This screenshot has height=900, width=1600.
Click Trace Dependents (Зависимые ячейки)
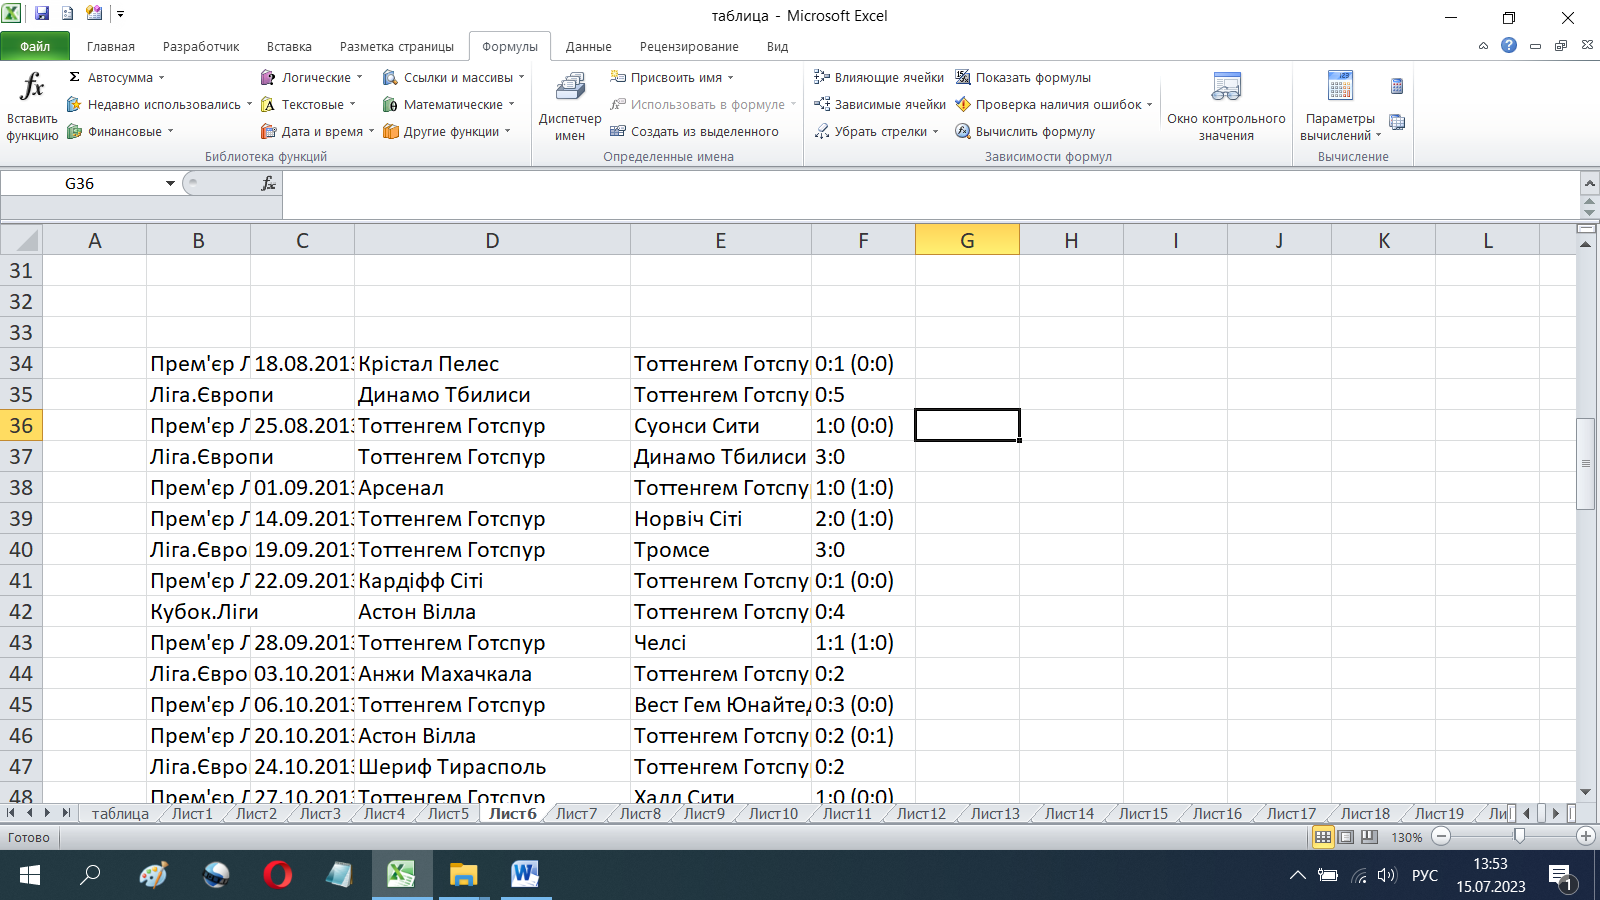[x=880, y=105]
